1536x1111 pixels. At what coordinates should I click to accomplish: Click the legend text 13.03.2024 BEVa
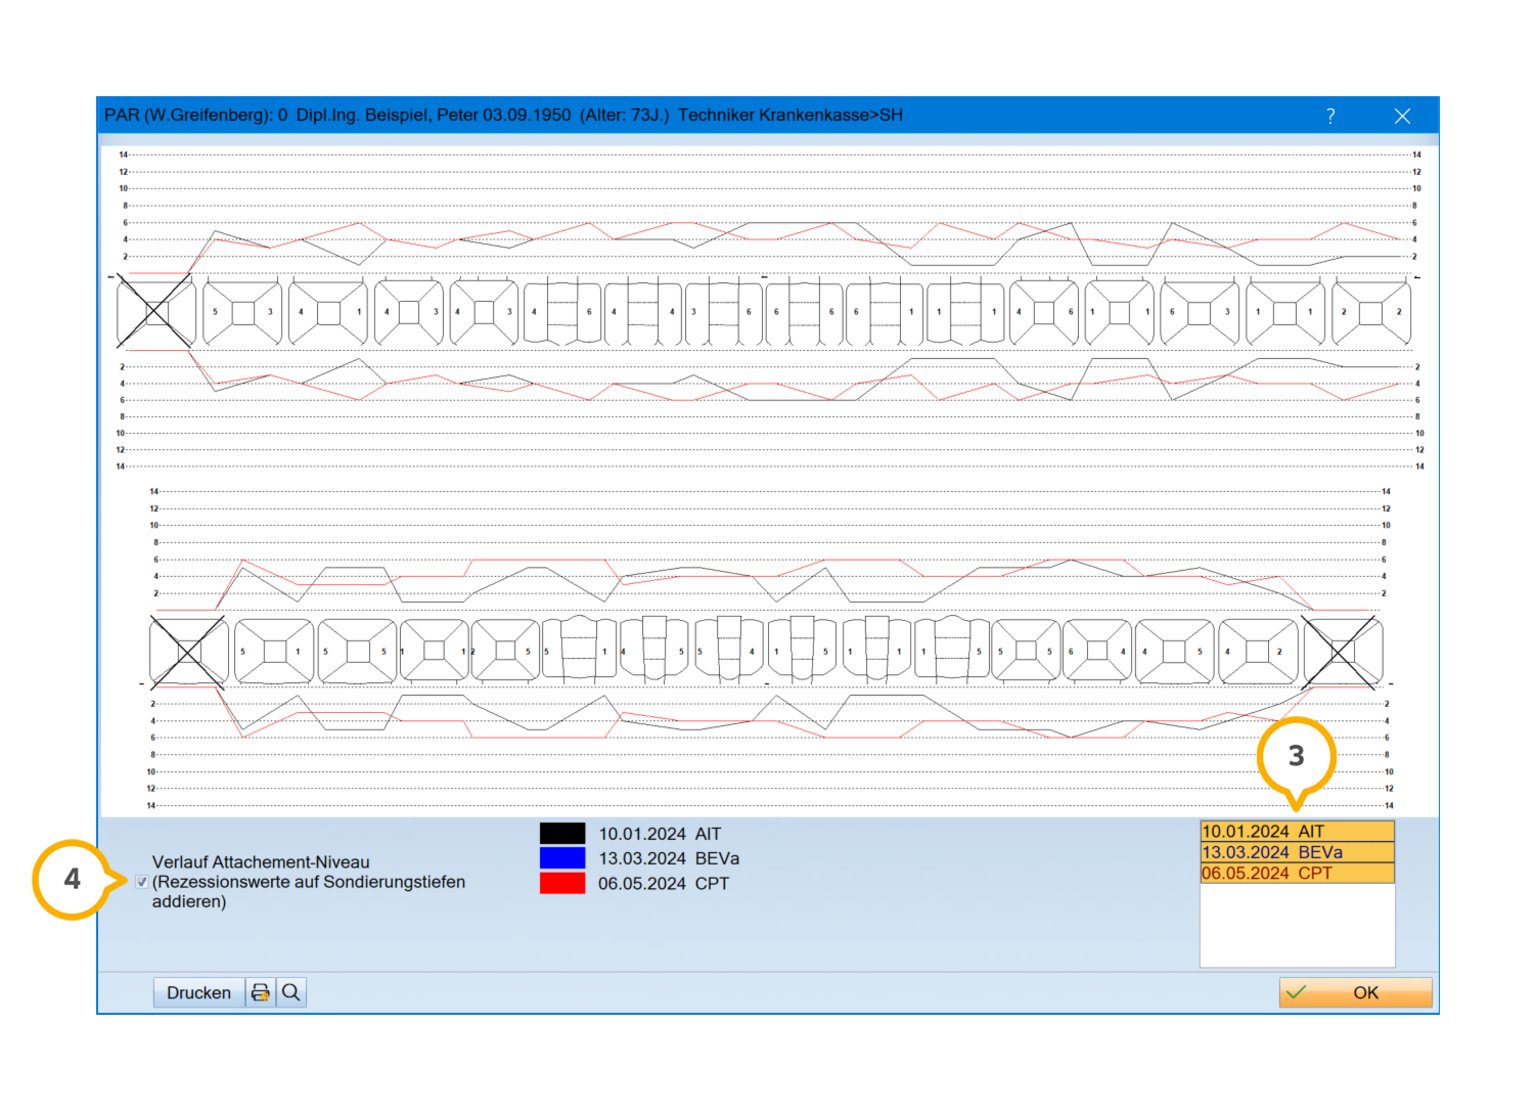(669, 859)
